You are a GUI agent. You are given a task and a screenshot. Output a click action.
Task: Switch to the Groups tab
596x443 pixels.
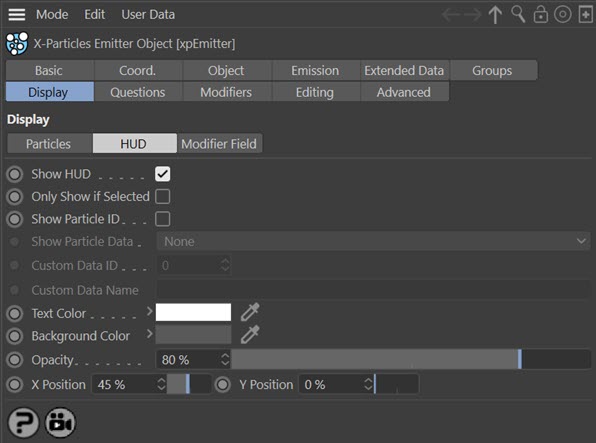pos(493,70)
